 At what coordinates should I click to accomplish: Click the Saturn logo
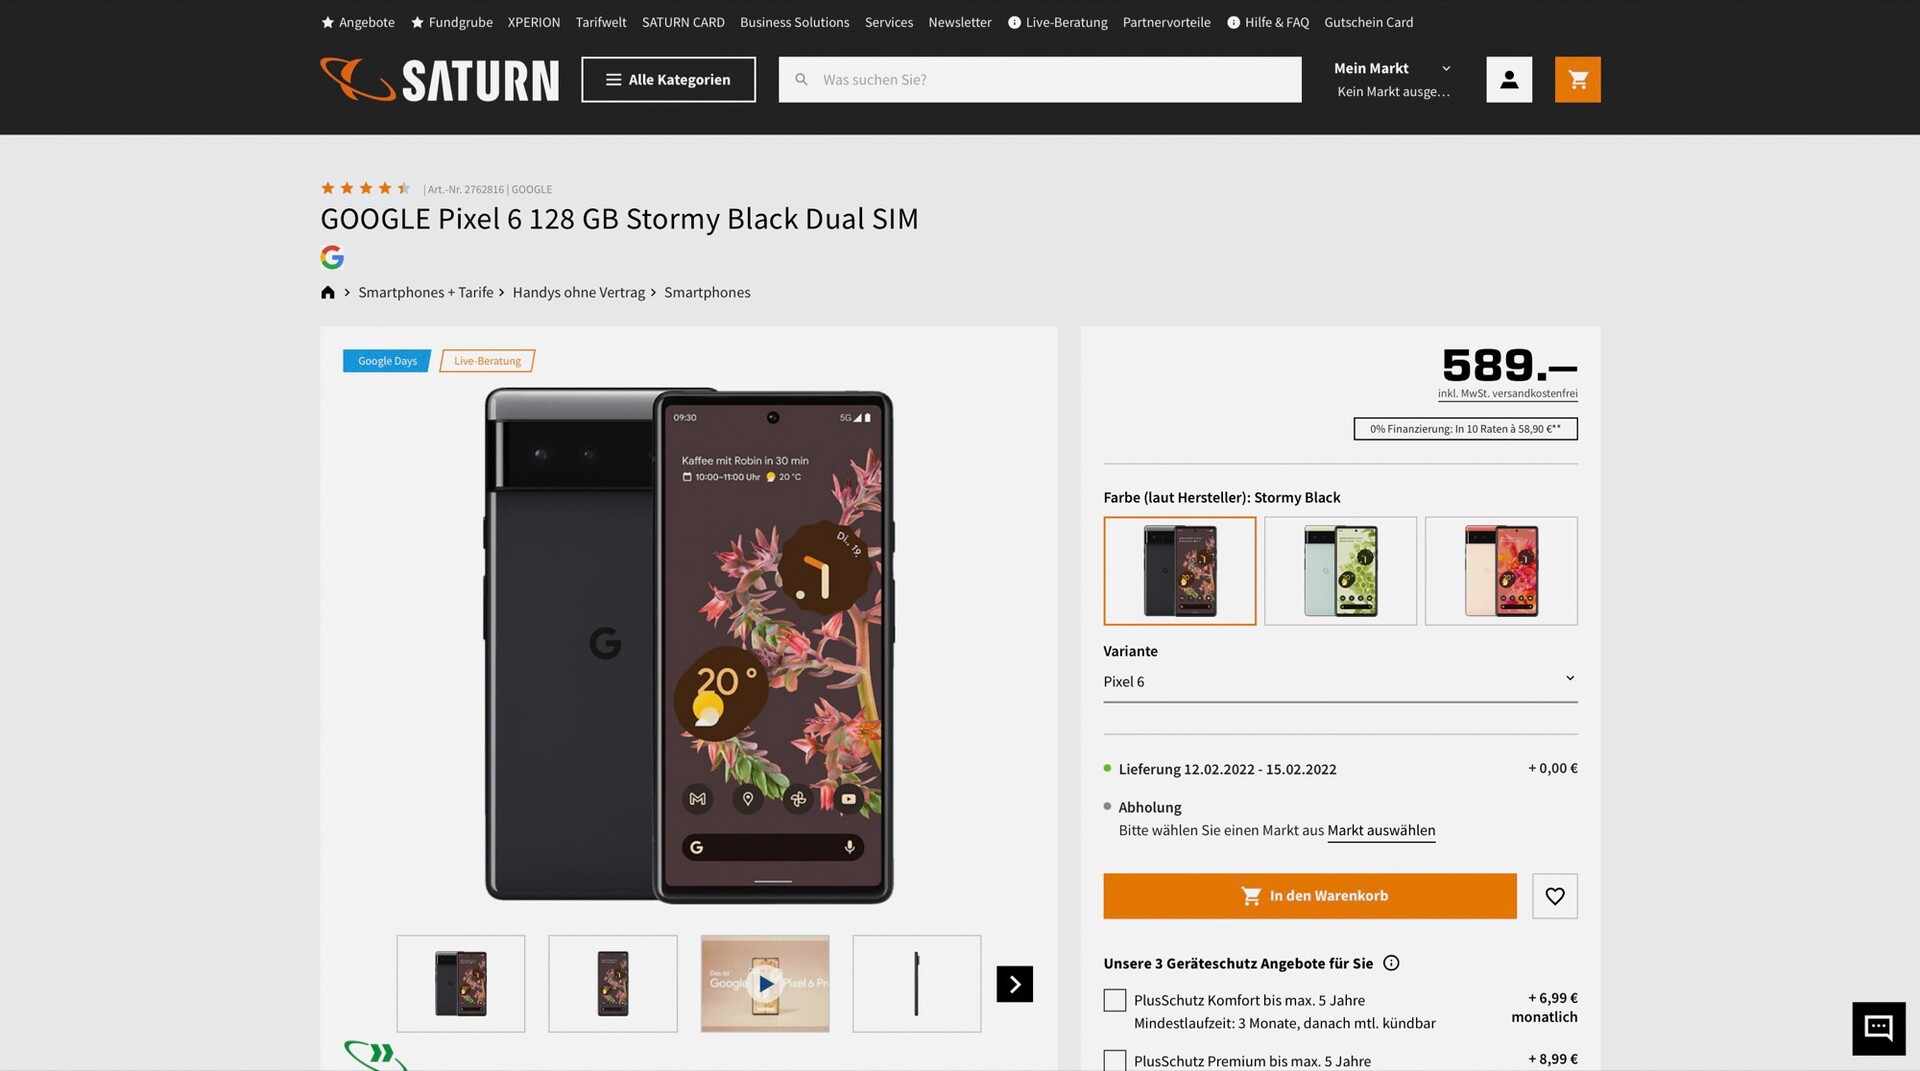point(440,80)
